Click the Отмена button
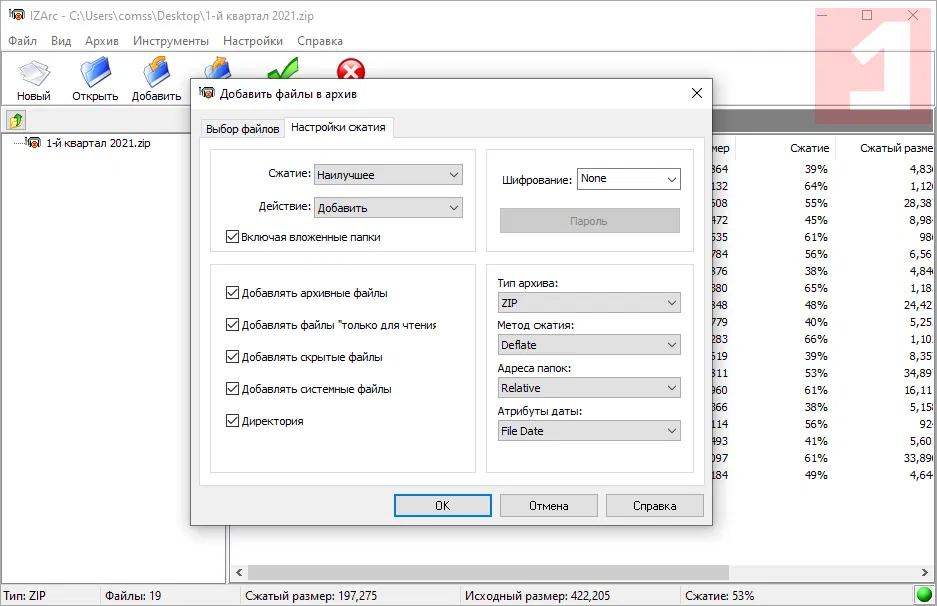 click(549, 506)
